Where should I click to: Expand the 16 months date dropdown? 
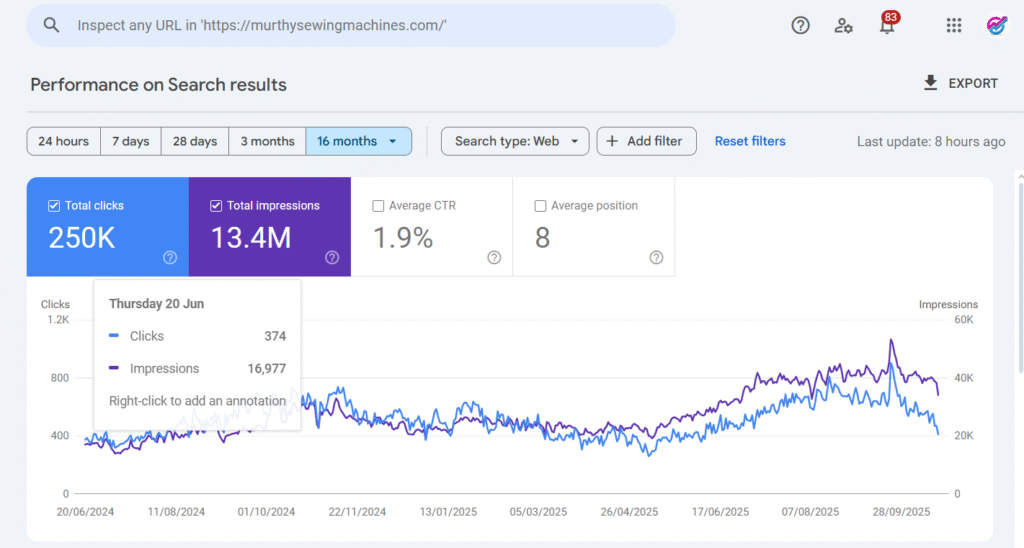click(358, 141)
